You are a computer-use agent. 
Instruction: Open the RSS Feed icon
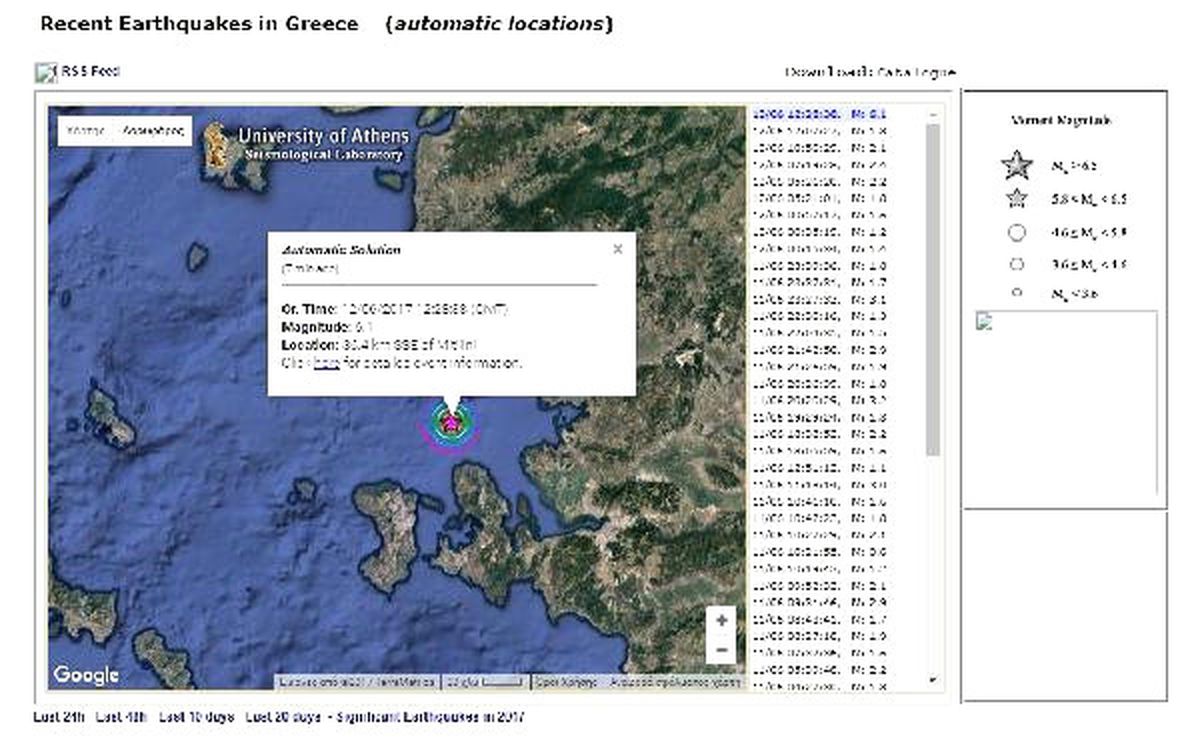click(45, 72)
